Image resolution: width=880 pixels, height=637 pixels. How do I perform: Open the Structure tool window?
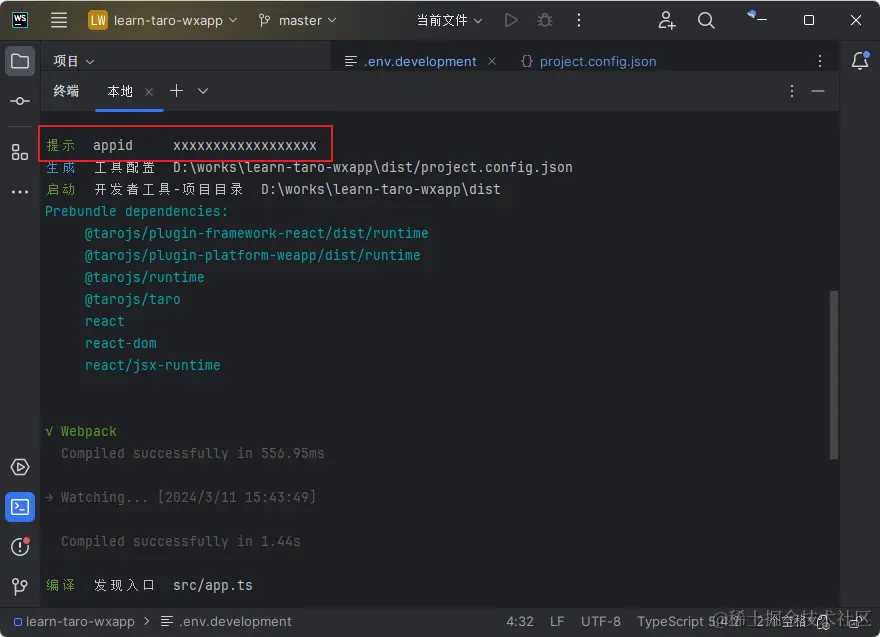[20, 152]
